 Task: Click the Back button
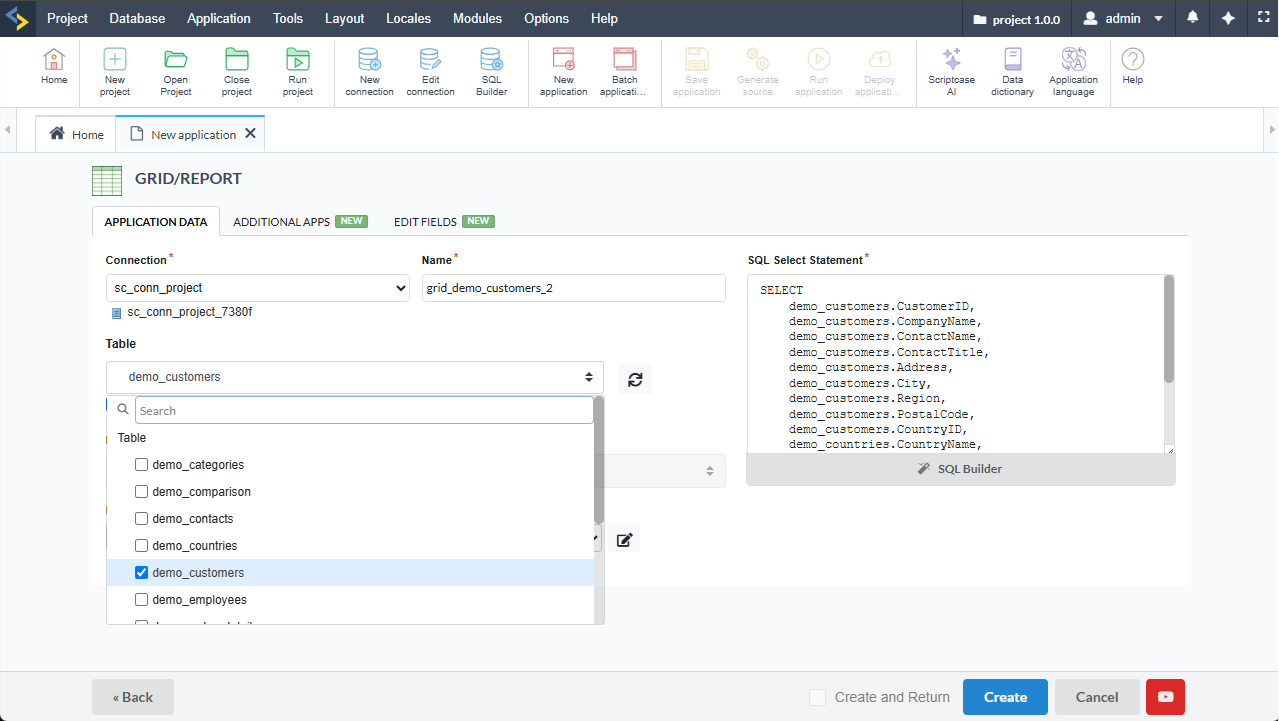pyautogui.click(x=133, y=697)
